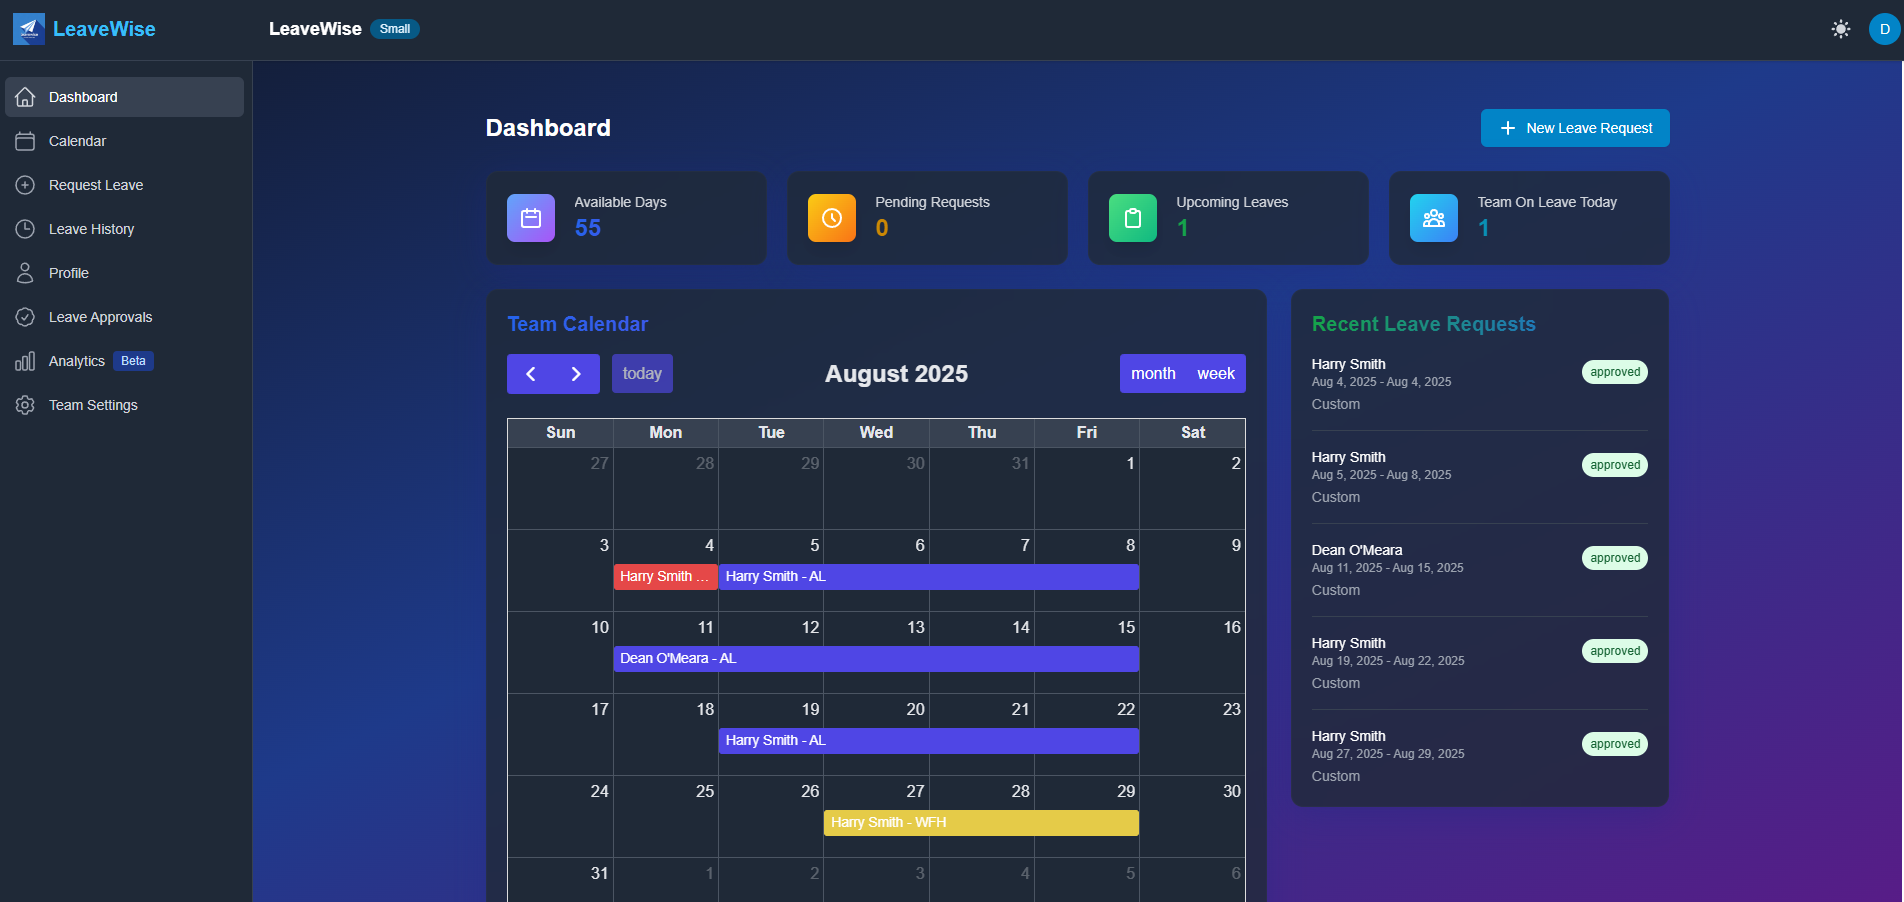Click the Analytics bar chart icon
The height and width of the screenshot is (902, 1904).
tap(25, 361)
